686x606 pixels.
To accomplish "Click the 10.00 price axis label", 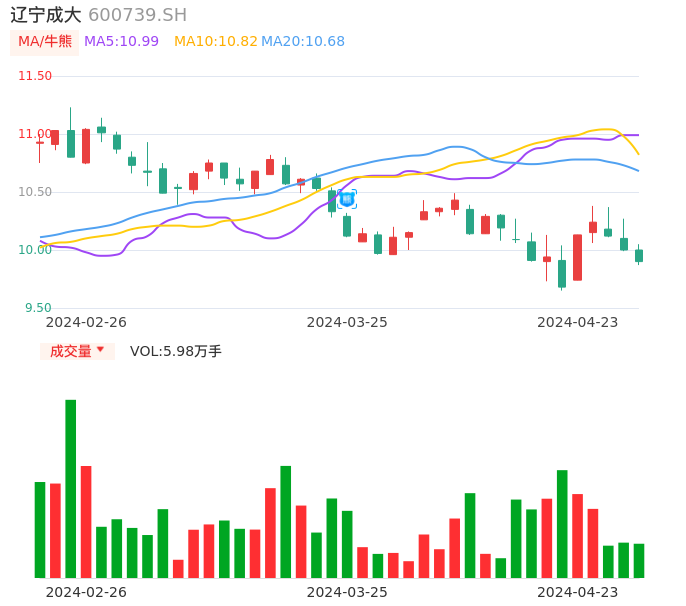I will tap(36, 250).
